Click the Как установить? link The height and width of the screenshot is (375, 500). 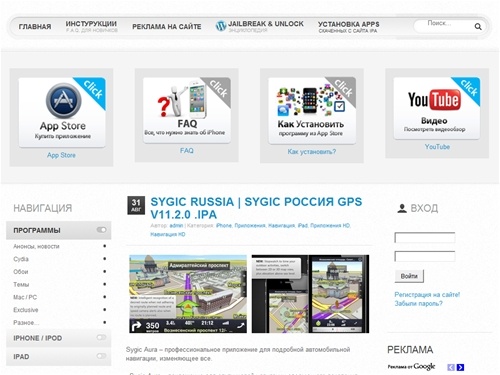(312, 152)
